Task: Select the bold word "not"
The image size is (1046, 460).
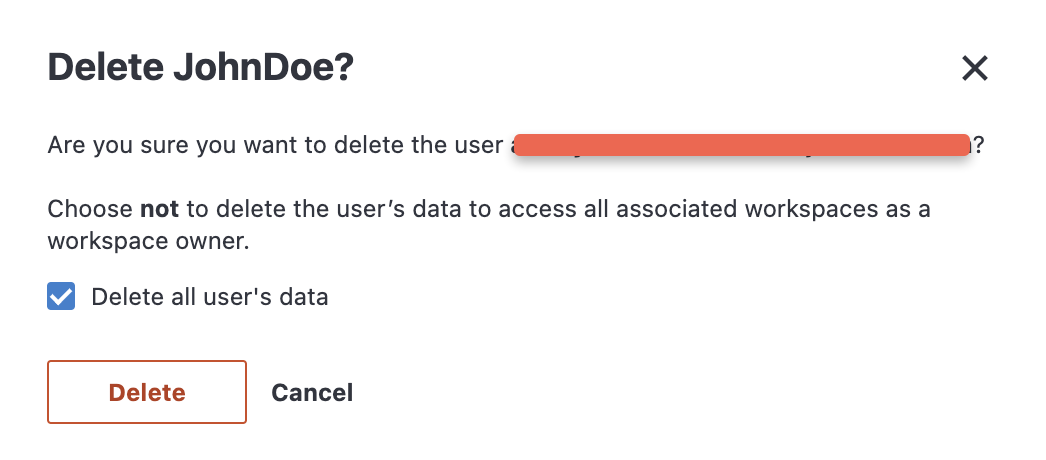Action: [157, 211]
